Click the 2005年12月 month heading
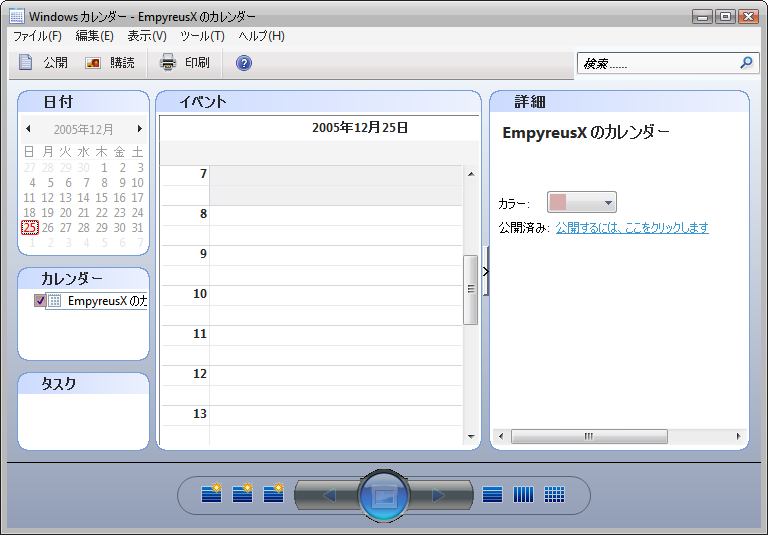The image size is (768, 535). pyautogui.click(x=83, y=129)
